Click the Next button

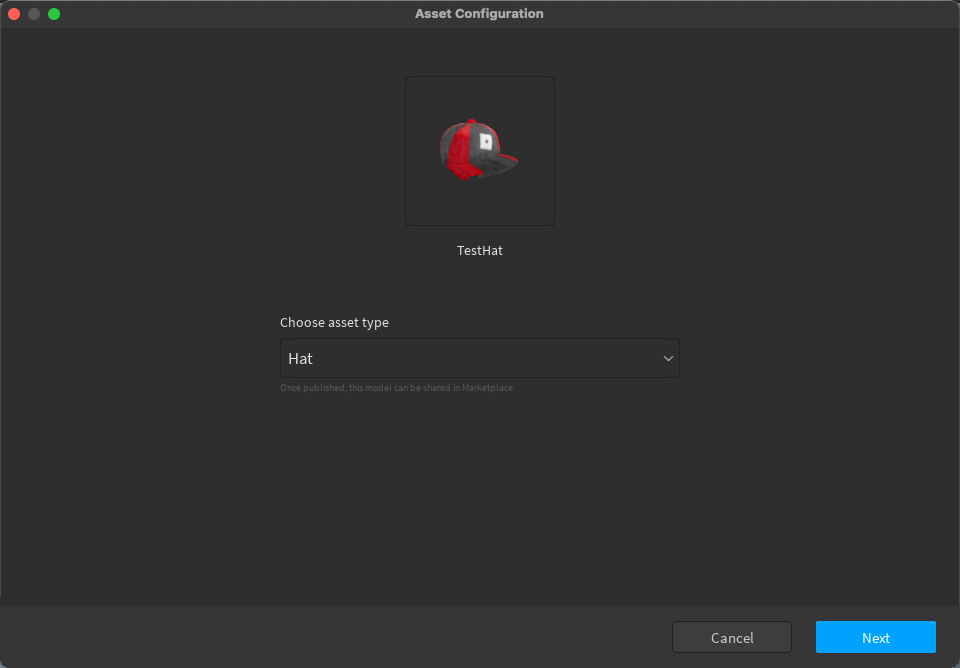pos(876,637)
